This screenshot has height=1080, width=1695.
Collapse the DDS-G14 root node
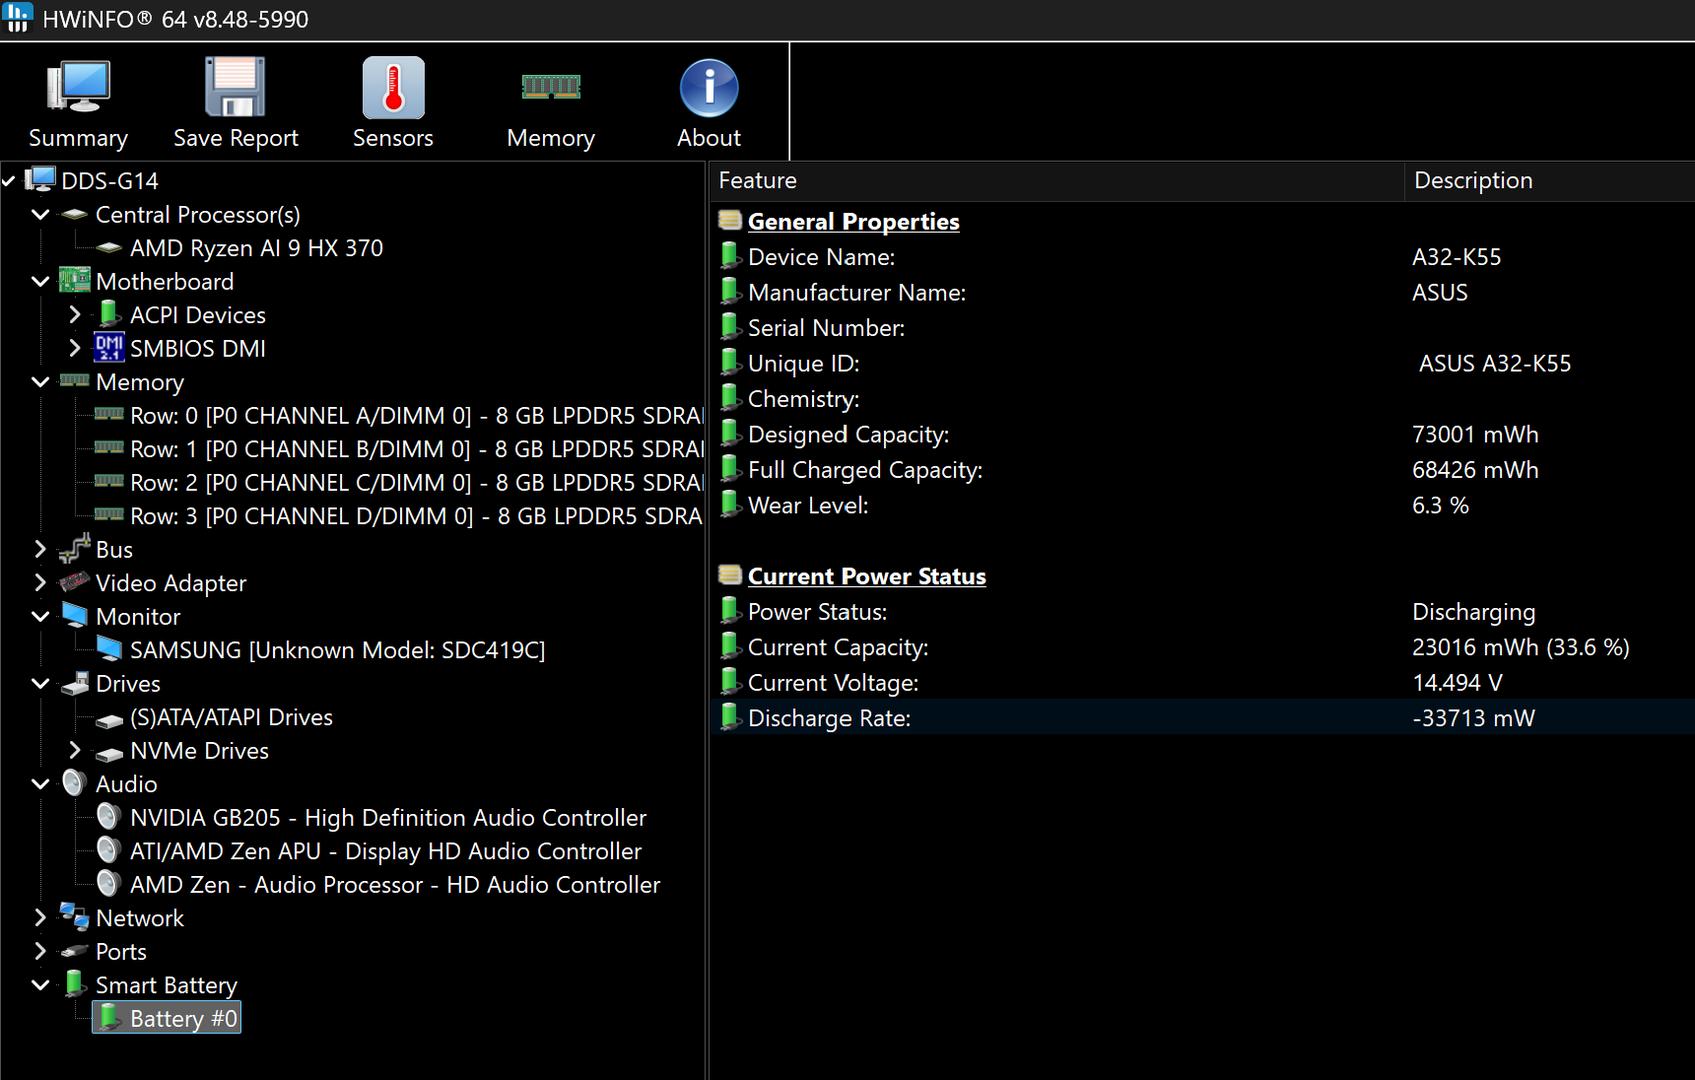tap(9, 181)
